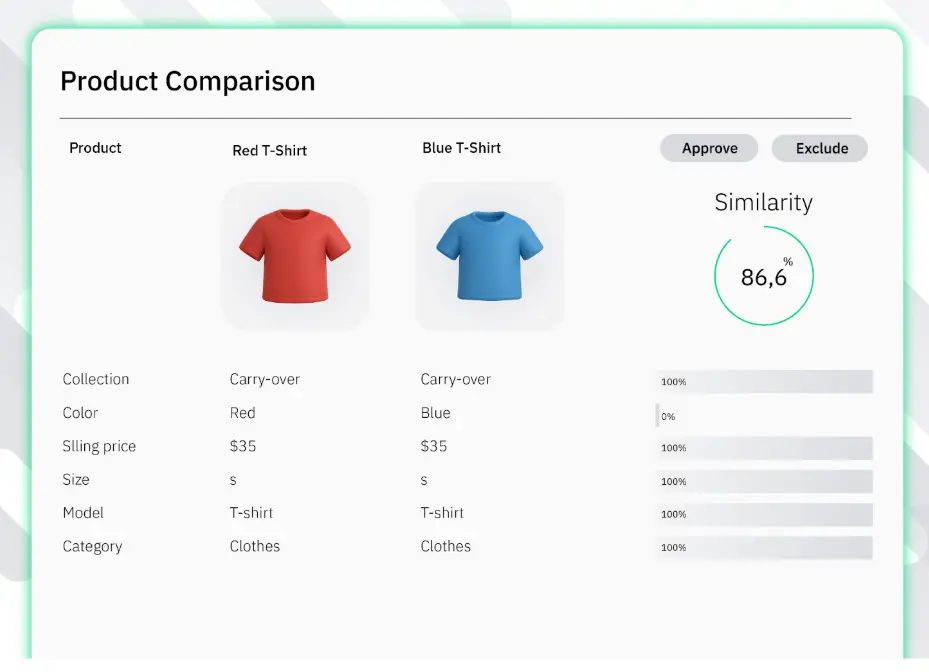Click size s under Red T-Shirt
This screenshot has width=929, height=672.
tap(233, 480)
